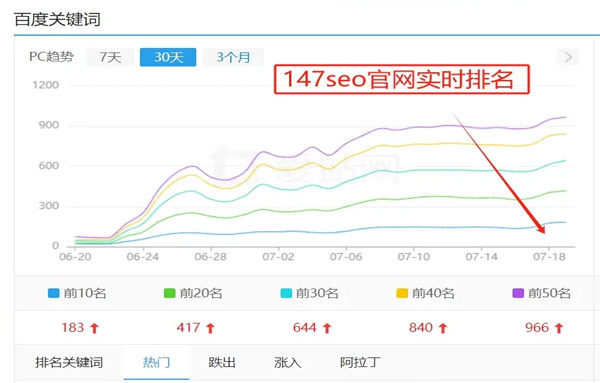This screenshot has height=383, width=600.
Task: Open the 排名关键词 tab
Action: (x=69, y=362)
